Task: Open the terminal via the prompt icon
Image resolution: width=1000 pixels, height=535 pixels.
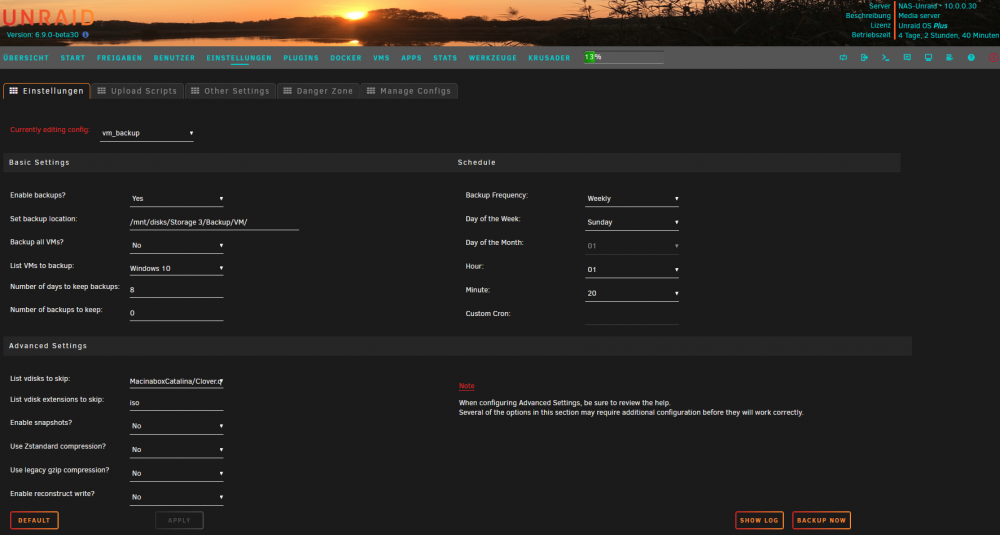Action: coord(885,57)
